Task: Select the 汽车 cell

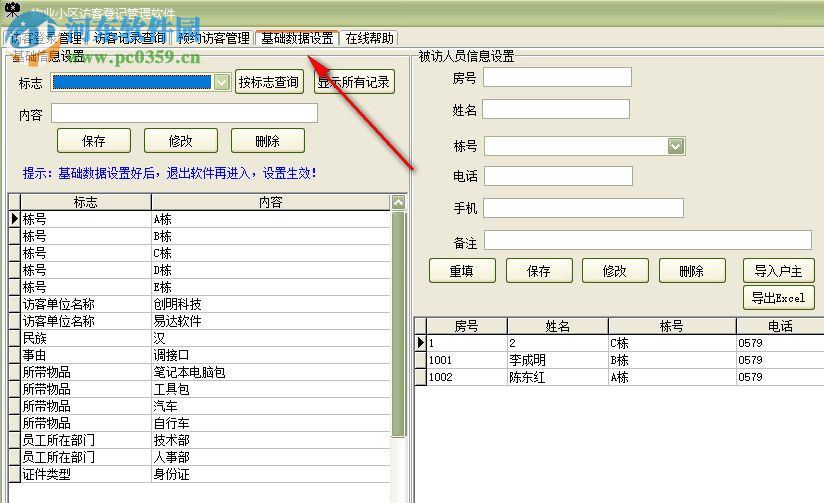Action: [271, 406]
